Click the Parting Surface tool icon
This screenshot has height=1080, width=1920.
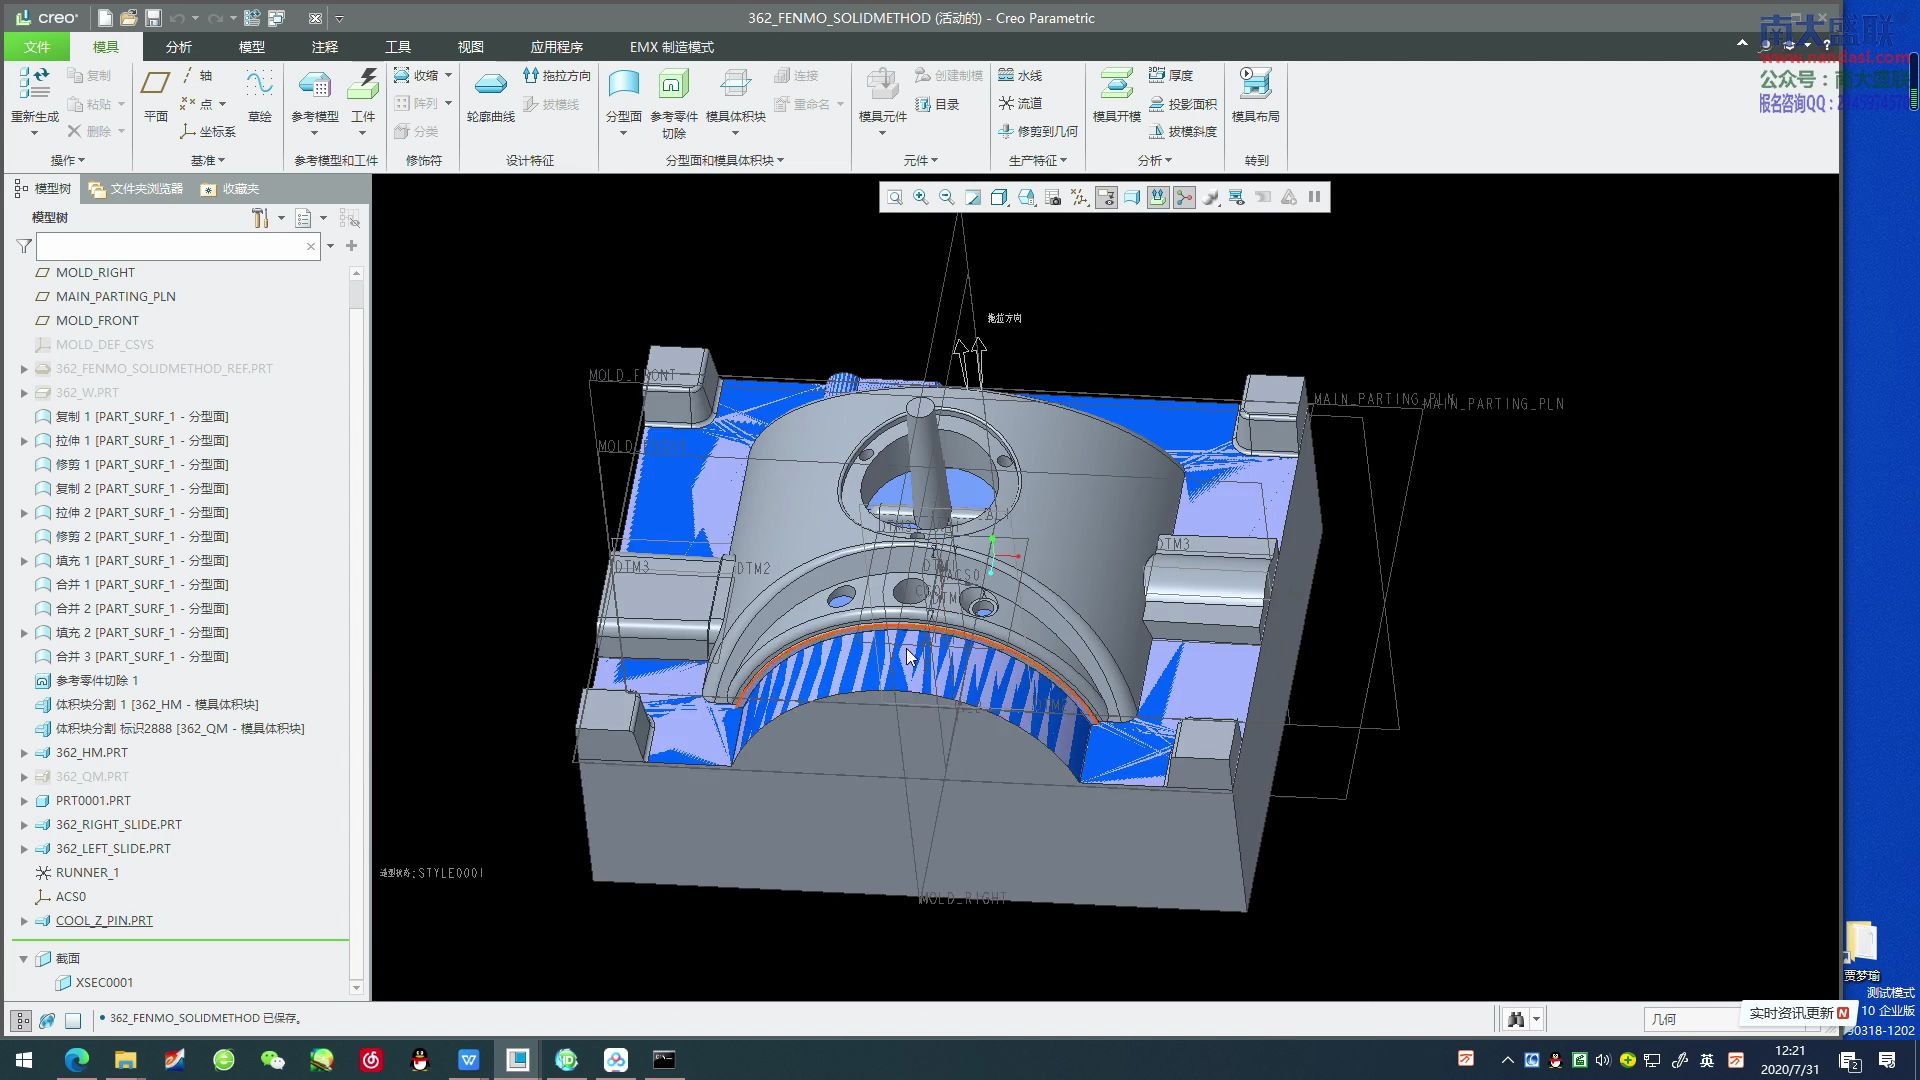pos(623,86)
